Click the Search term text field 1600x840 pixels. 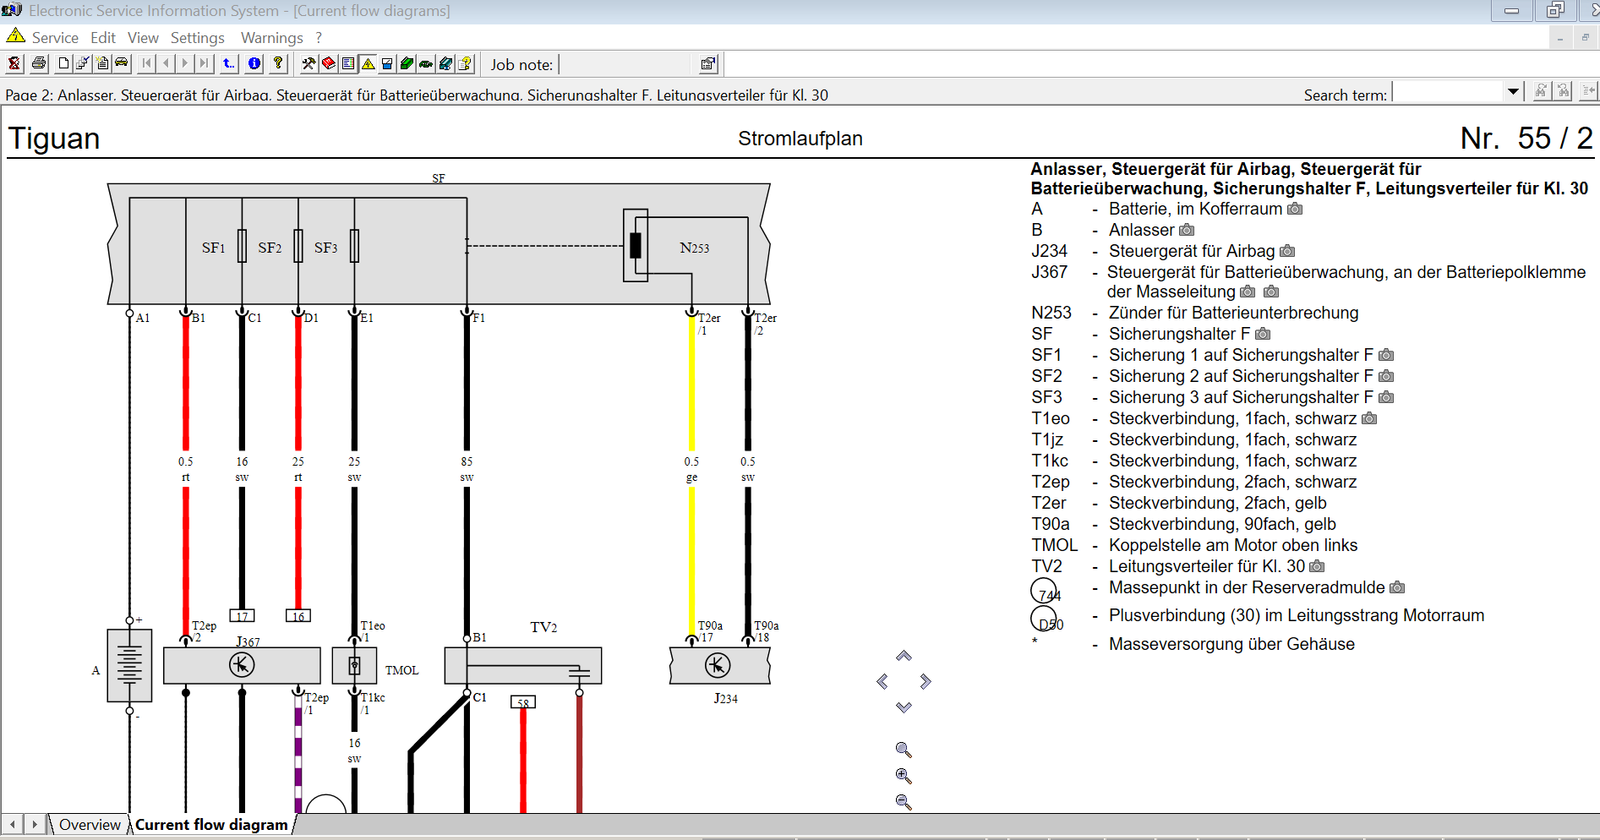click(1448, 92)
